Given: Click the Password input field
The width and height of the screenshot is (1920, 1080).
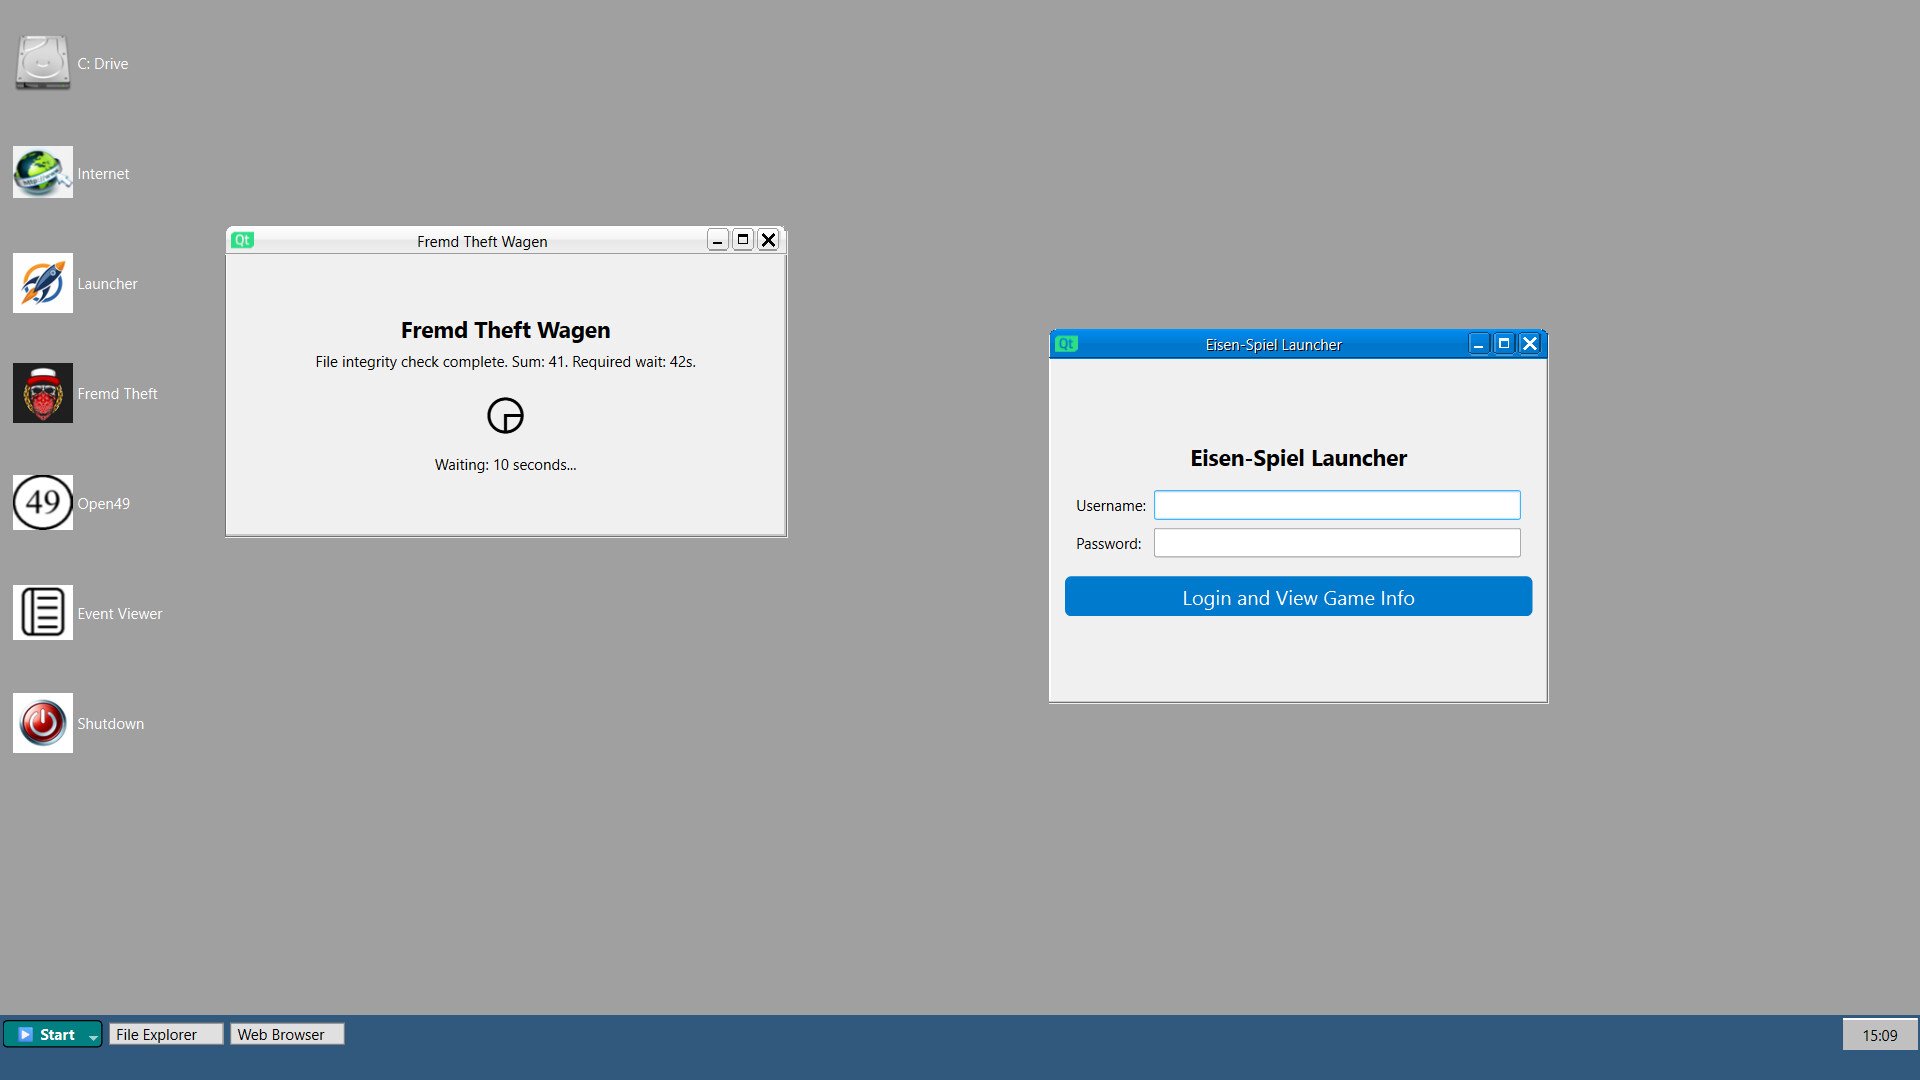Looking at the screenshot, I should point(1337,543).
